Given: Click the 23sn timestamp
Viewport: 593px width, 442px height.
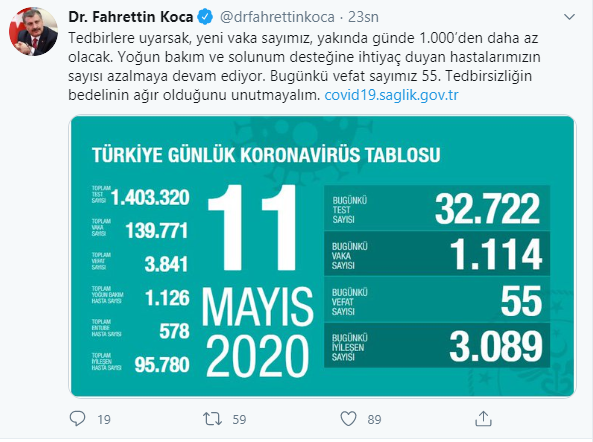Looking at the screenshot, I should click(x=363, y=17).
